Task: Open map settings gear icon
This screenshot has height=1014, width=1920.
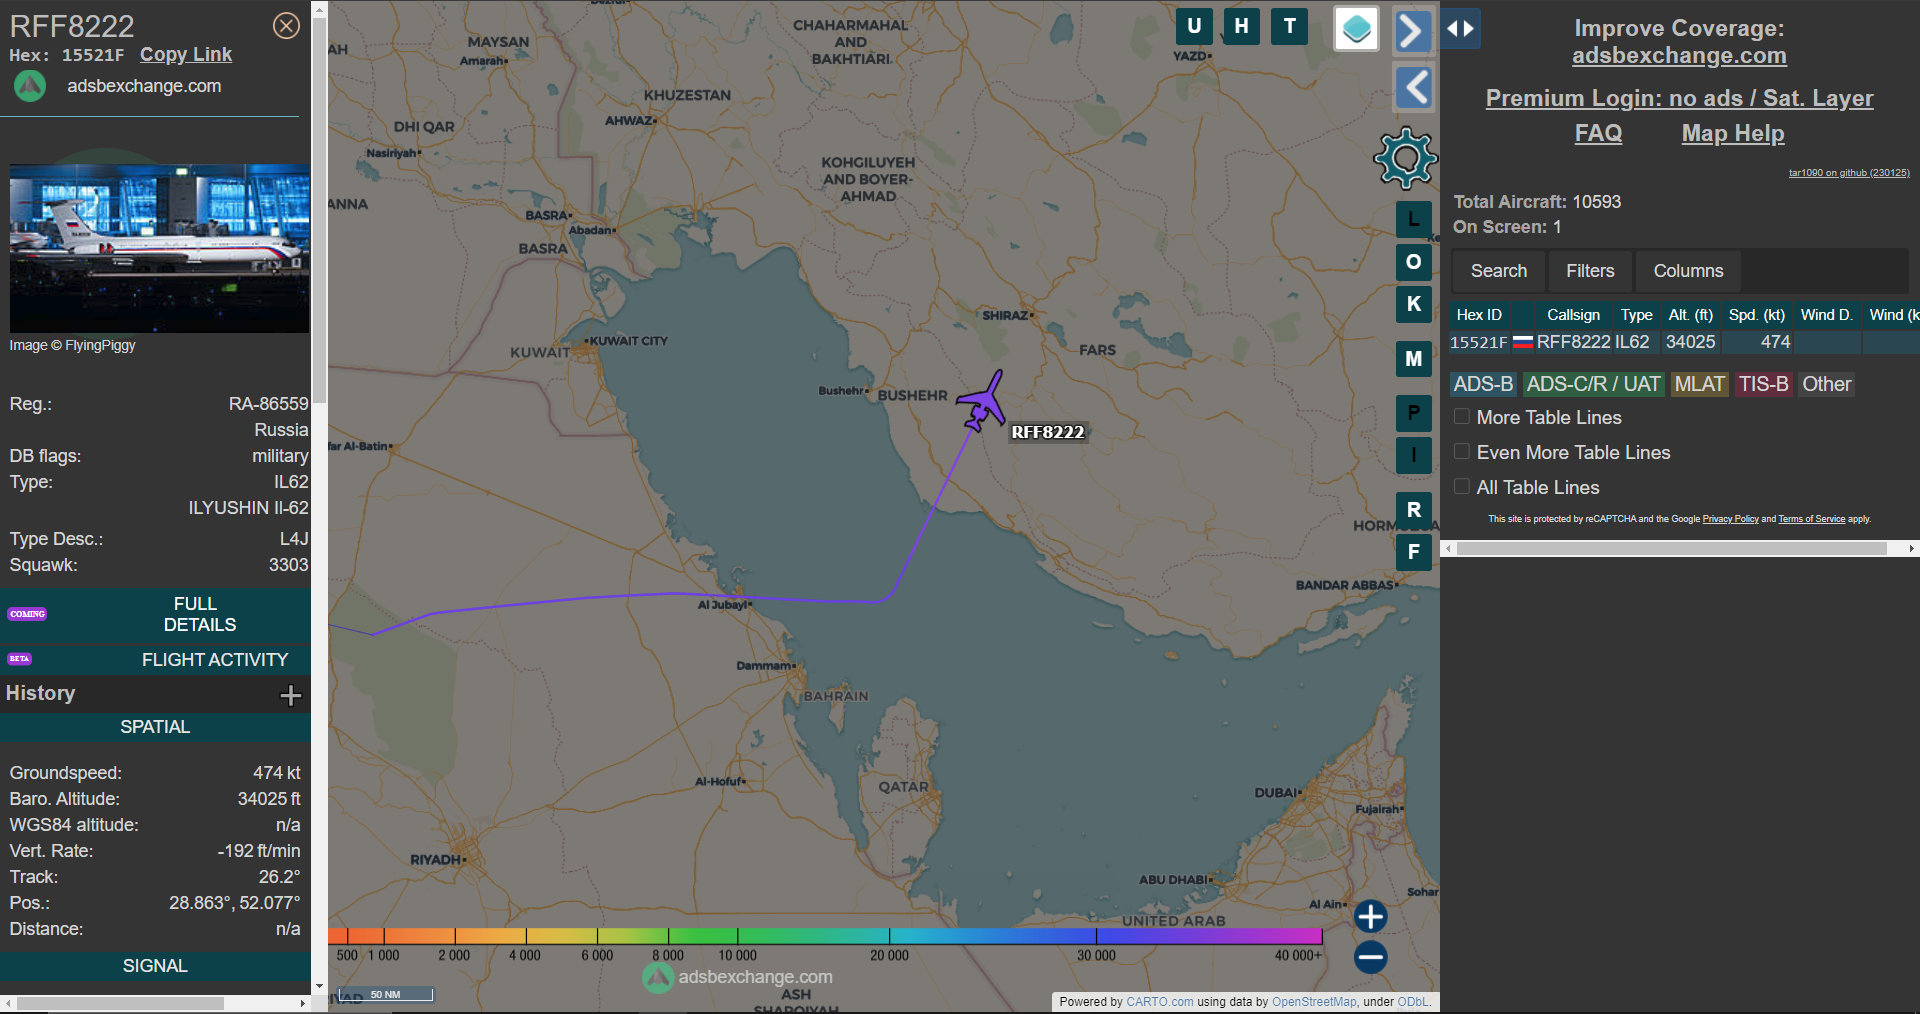Action: coord(1405,158)
